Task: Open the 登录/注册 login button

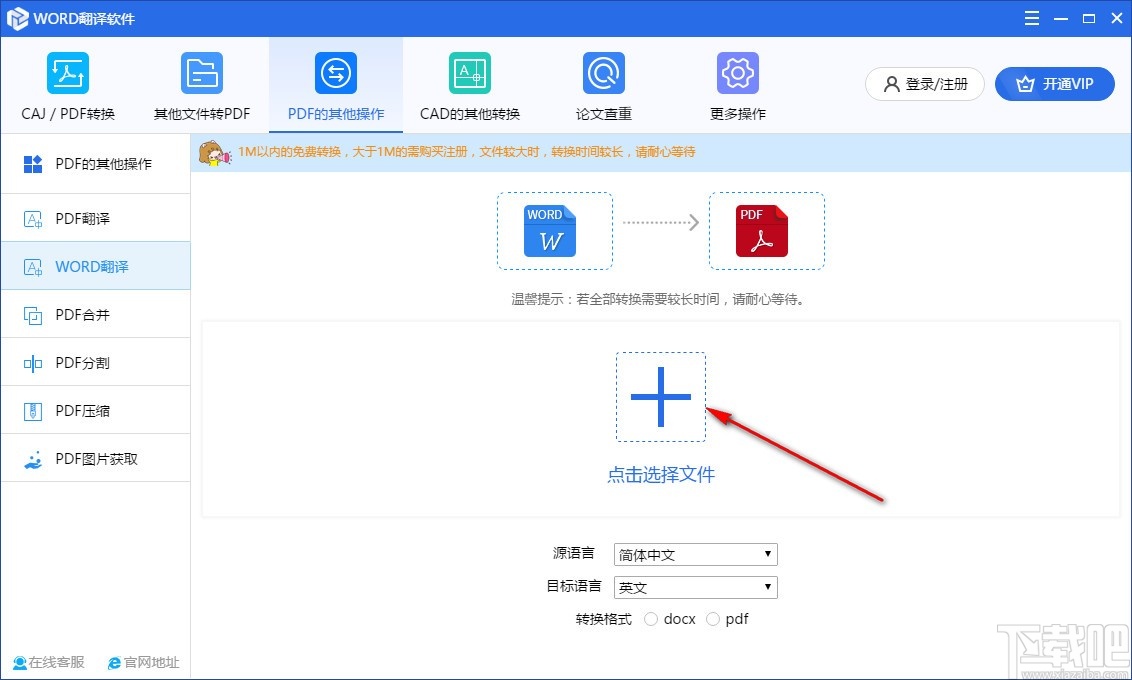Action: tap(924, 84)
